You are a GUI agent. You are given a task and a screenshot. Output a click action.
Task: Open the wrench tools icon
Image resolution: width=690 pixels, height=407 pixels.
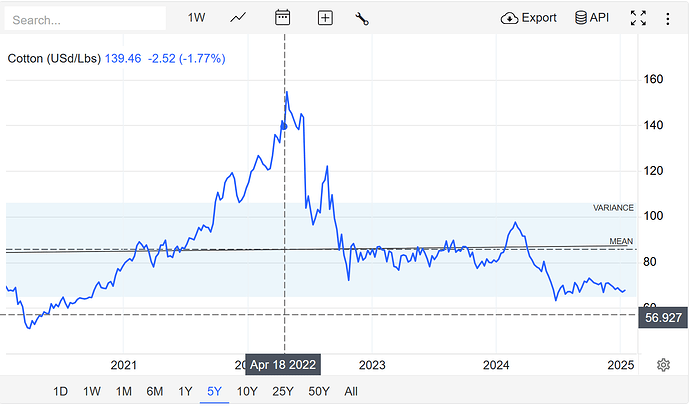tap(362, 18)
